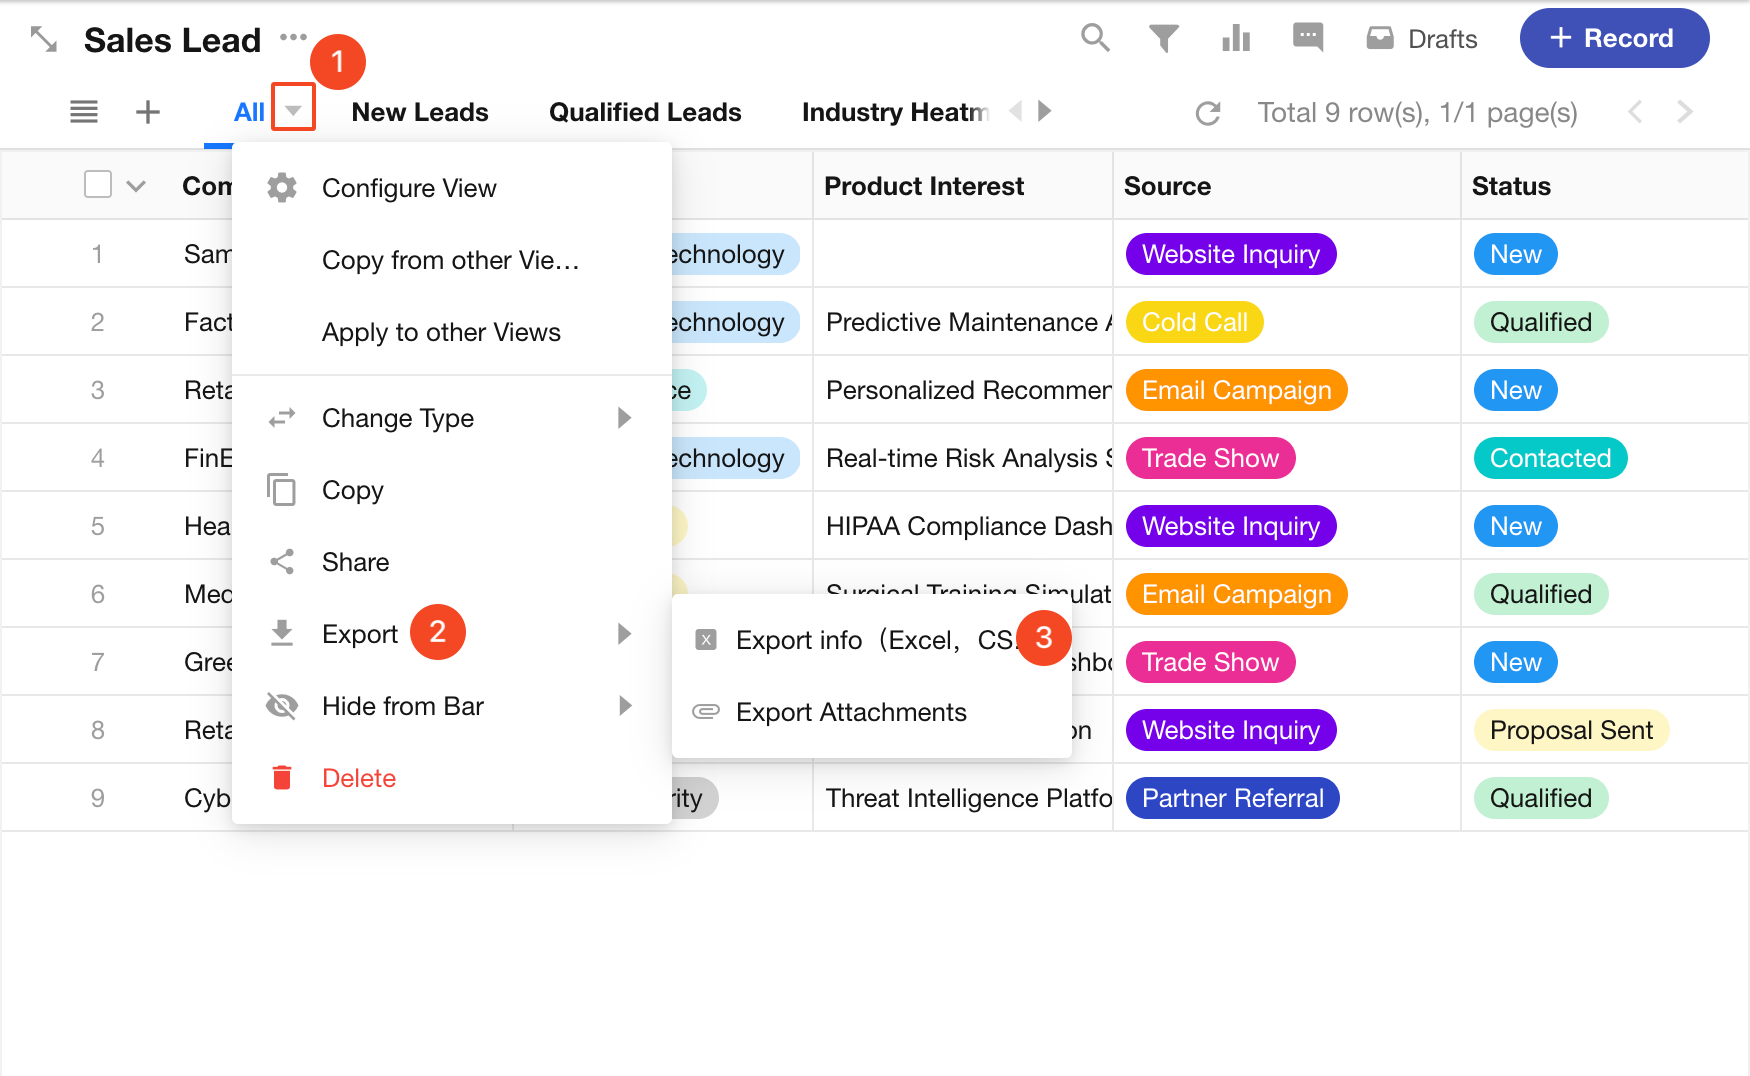Click the expand arrows icon beside Sales Lead
Viewport: 1750px width, 1076px height.
pos(44,40)
